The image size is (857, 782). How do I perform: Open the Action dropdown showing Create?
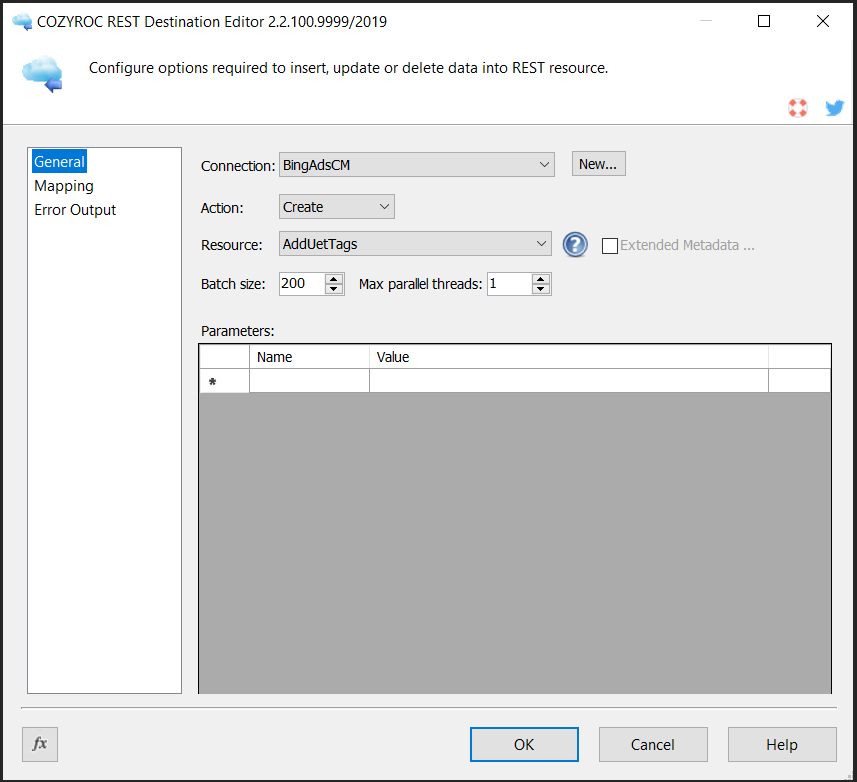click(337, 207)
